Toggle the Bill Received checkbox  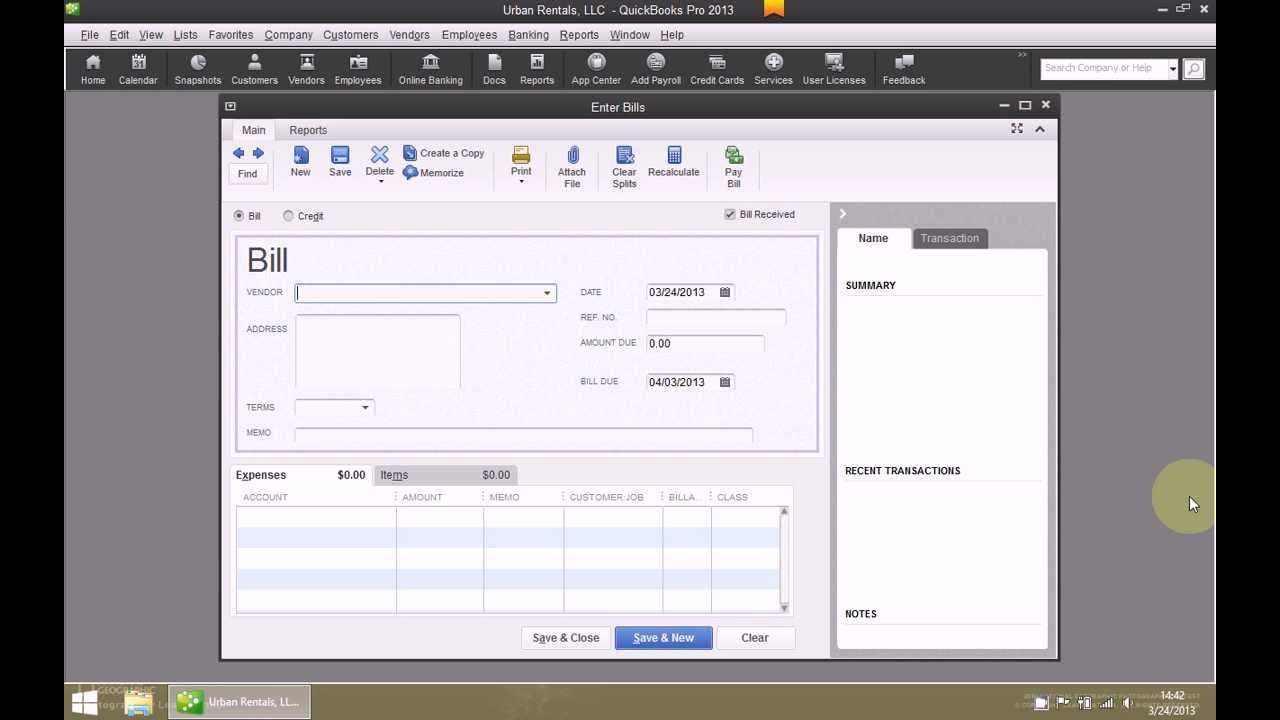click(730, 214)
